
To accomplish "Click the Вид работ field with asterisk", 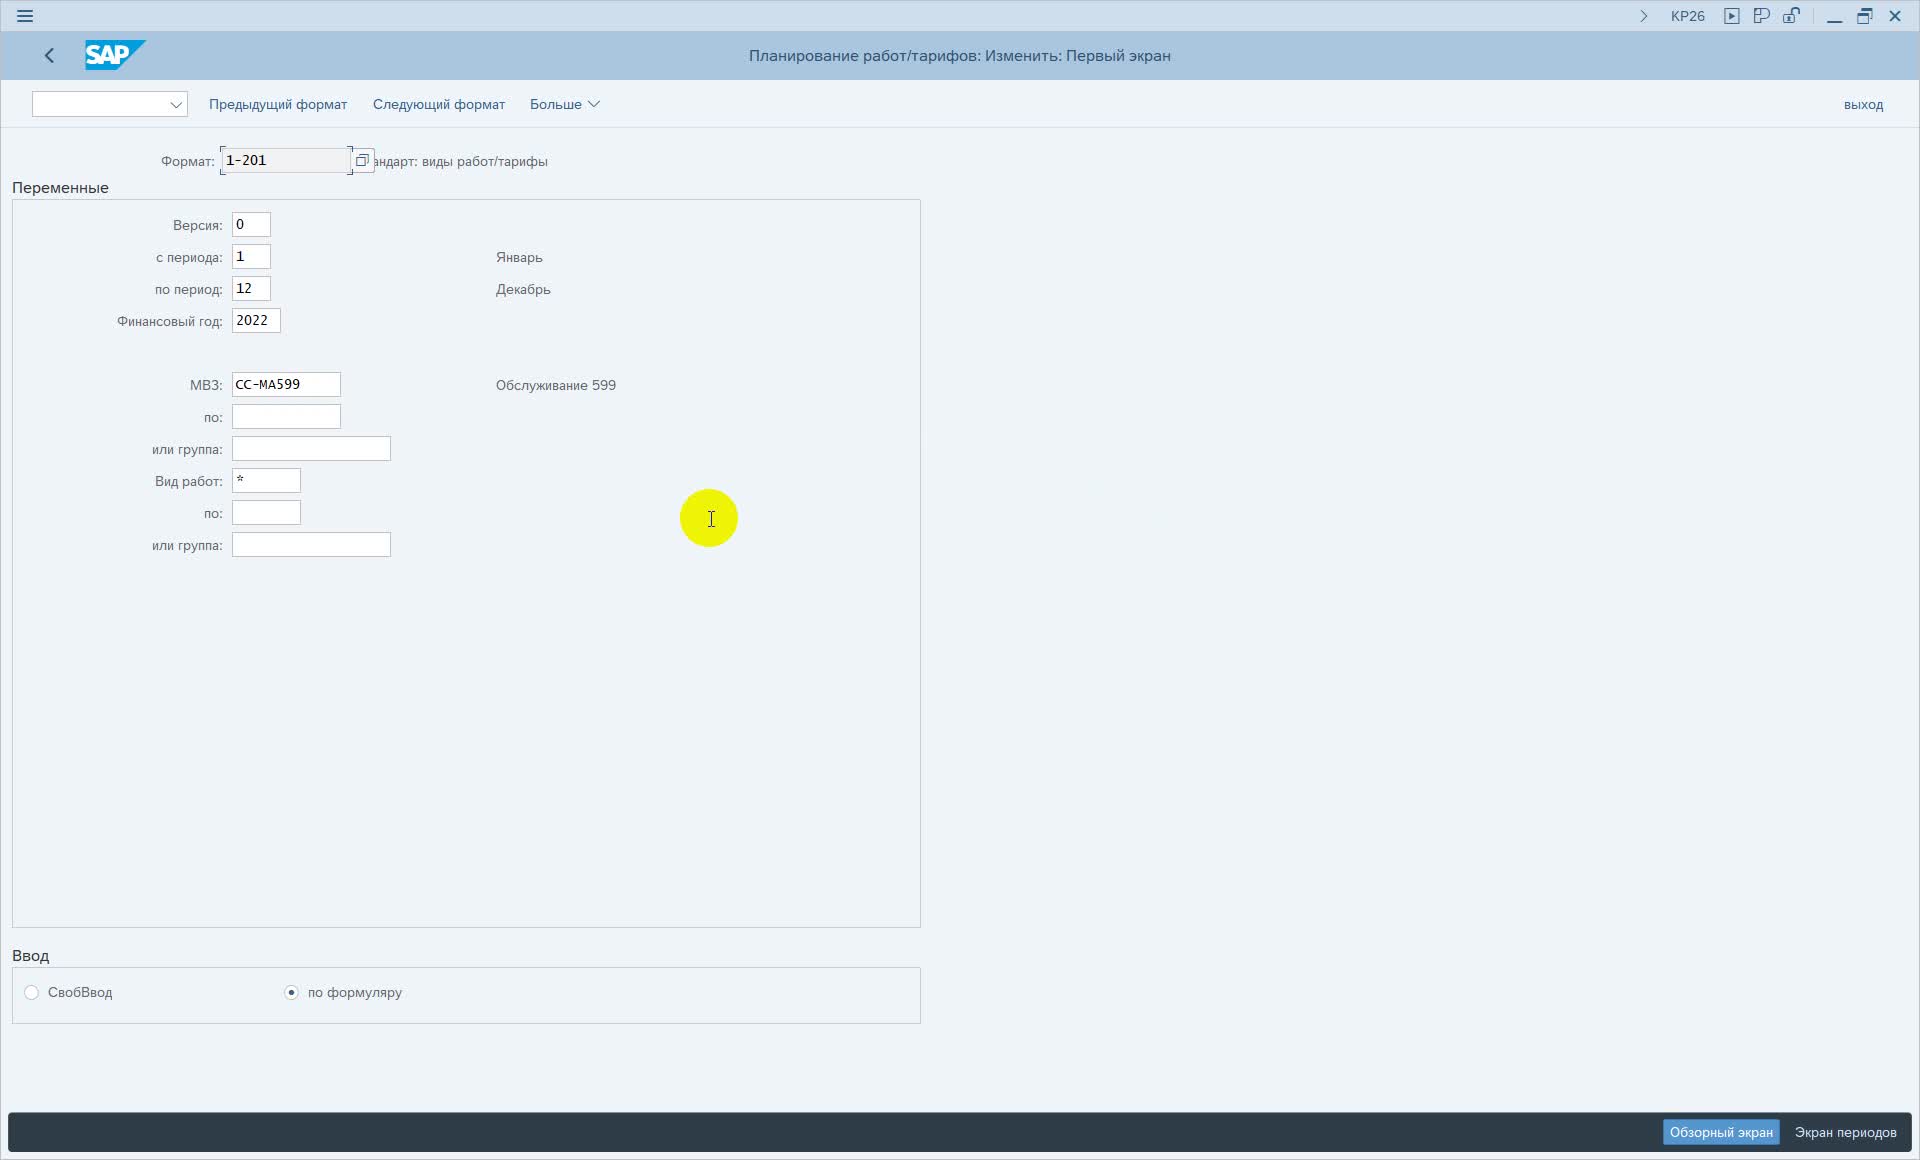I will point(266,481).
